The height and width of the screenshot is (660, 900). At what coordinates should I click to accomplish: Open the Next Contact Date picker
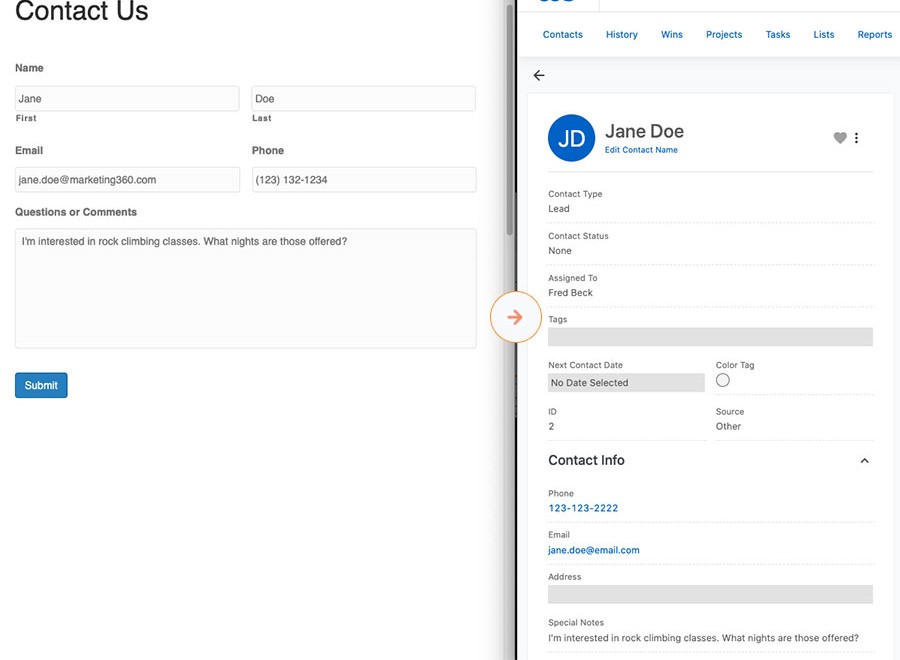(x=626, y=383)
